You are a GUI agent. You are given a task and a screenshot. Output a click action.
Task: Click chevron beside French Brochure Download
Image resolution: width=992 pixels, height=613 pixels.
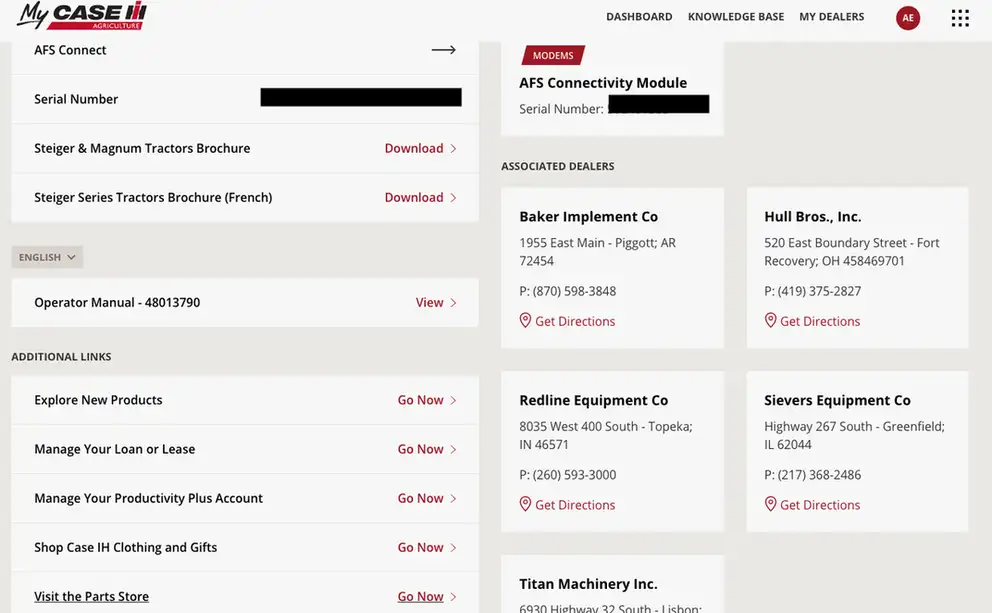tap(453, 198)
